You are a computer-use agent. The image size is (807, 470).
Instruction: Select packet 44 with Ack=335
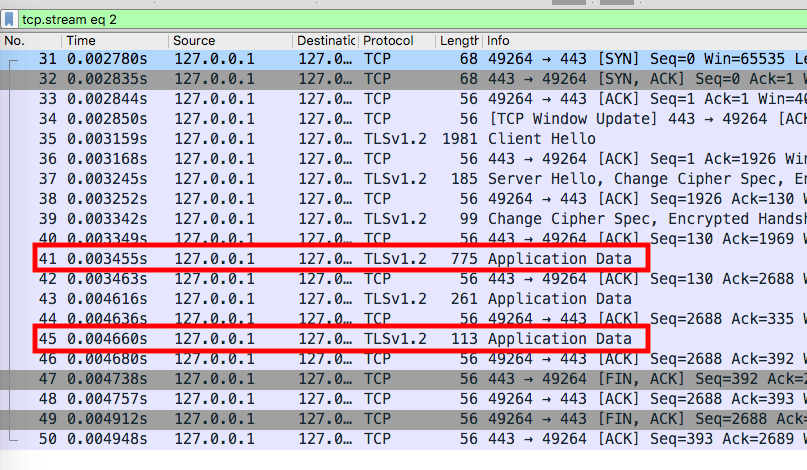point(404,319)
